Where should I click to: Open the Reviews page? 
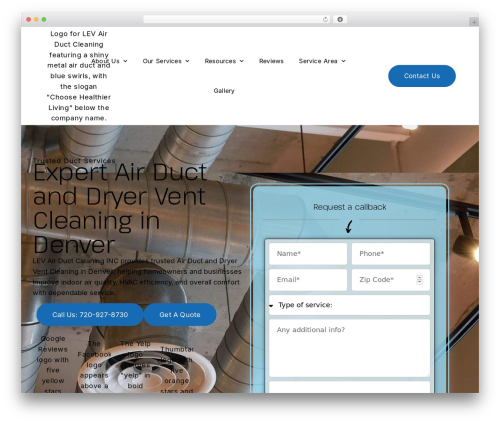click(x=271, y=61)
